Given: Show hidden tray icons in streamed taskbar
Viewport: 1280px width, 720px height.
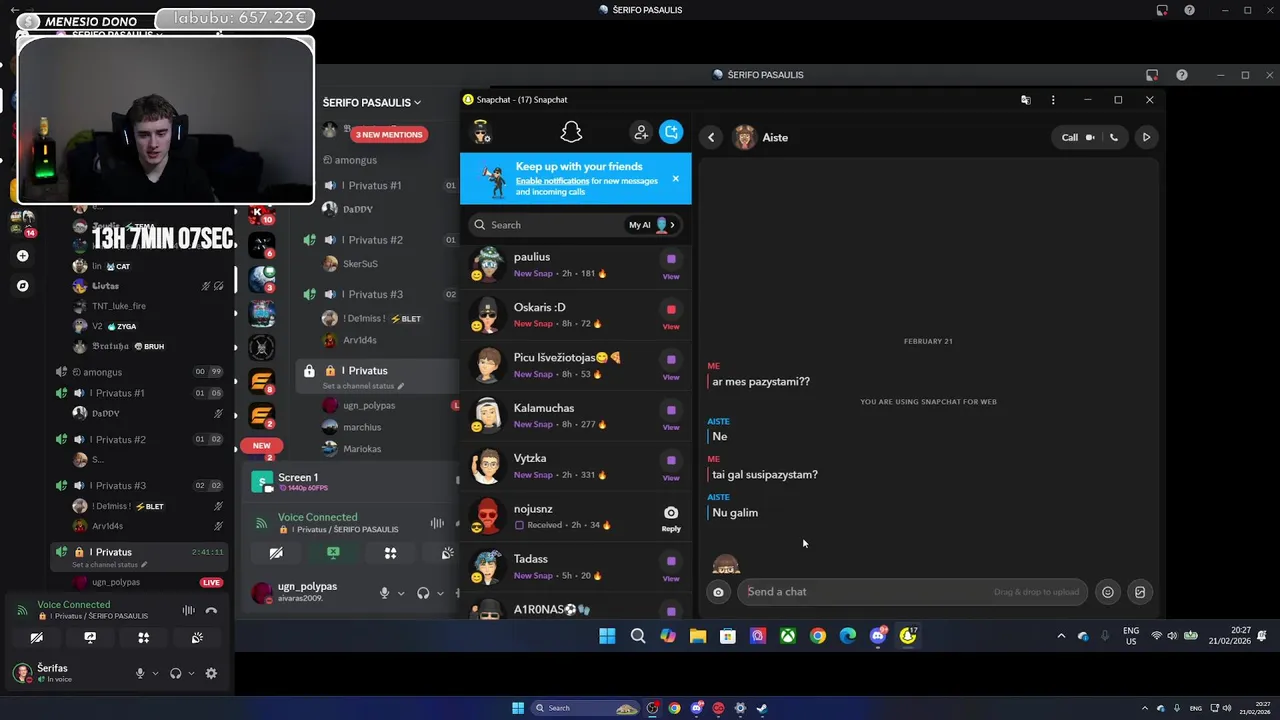Looking at the screenshot, I should (x=1061, y=636).
